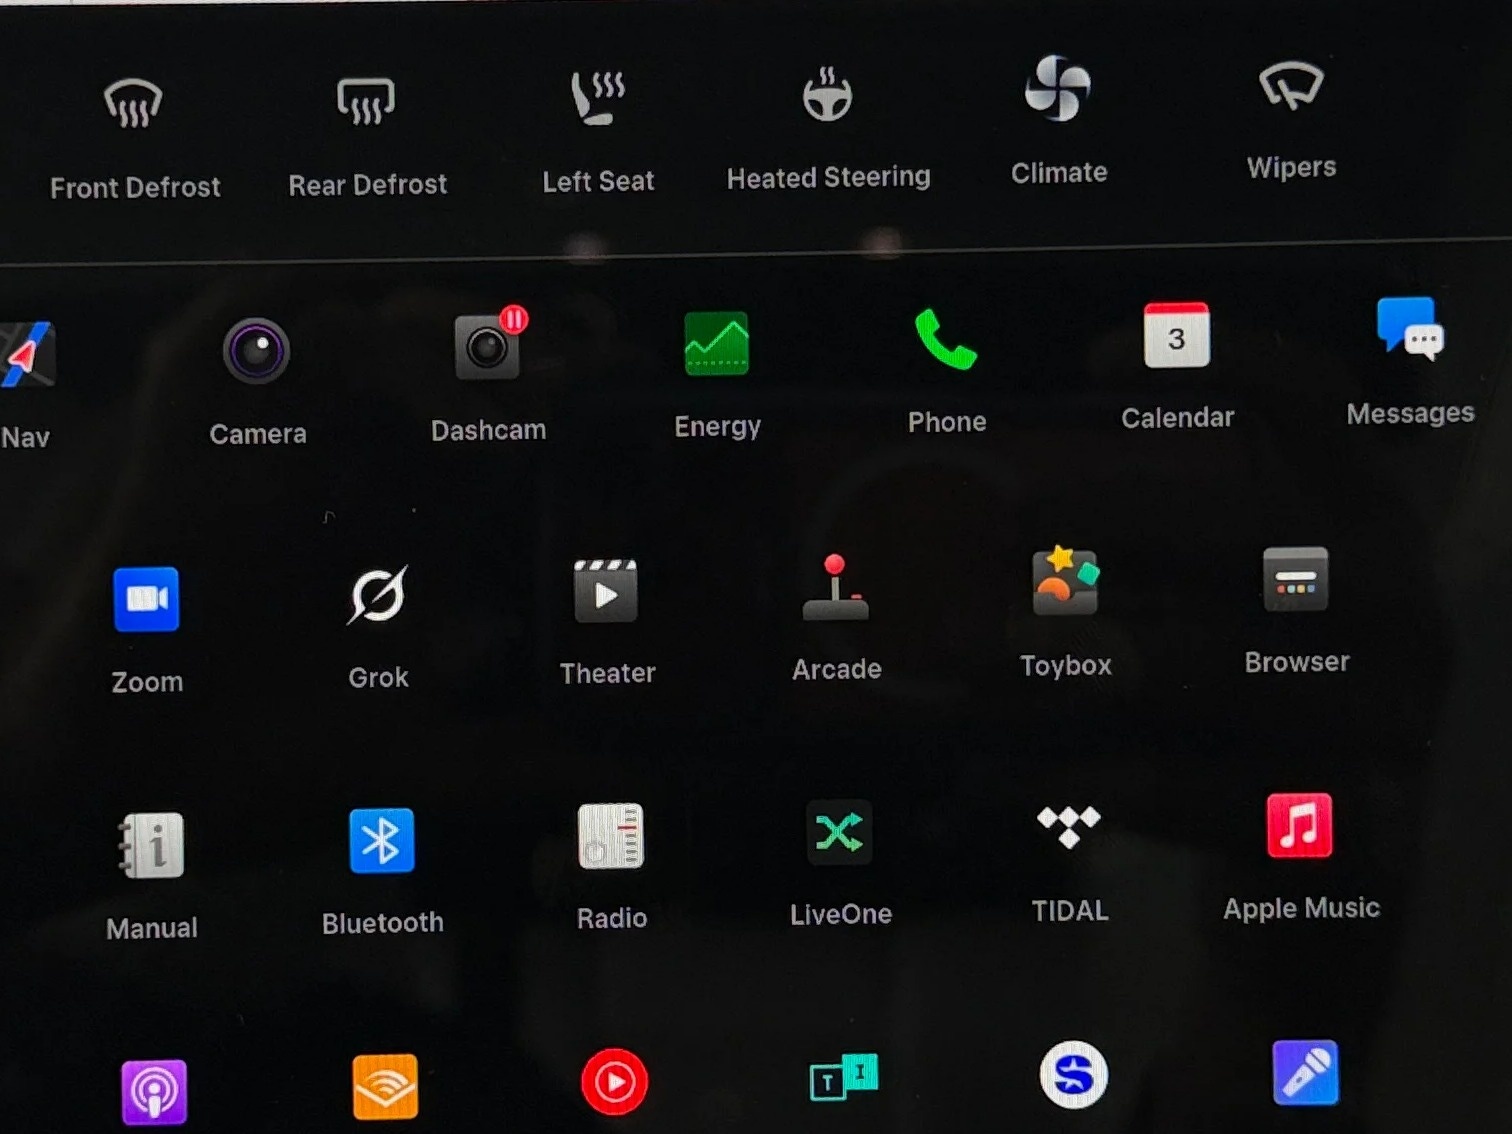Image resolution: width=1512 pixels, height=1134 pixels.
Task: Open the Grok assistant
Action: tap(377, 595)
